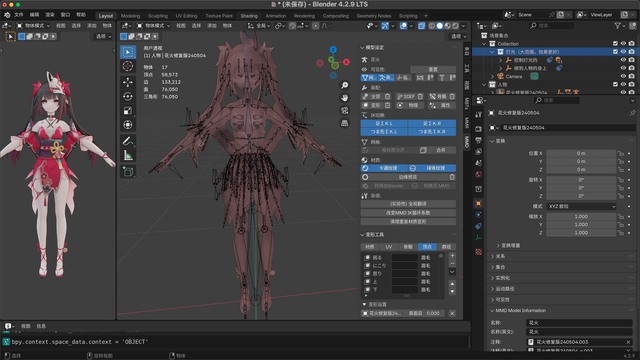Open the Object properties tab icon
The height and width of the screenshot is (360, 640).
click(478, 203)
